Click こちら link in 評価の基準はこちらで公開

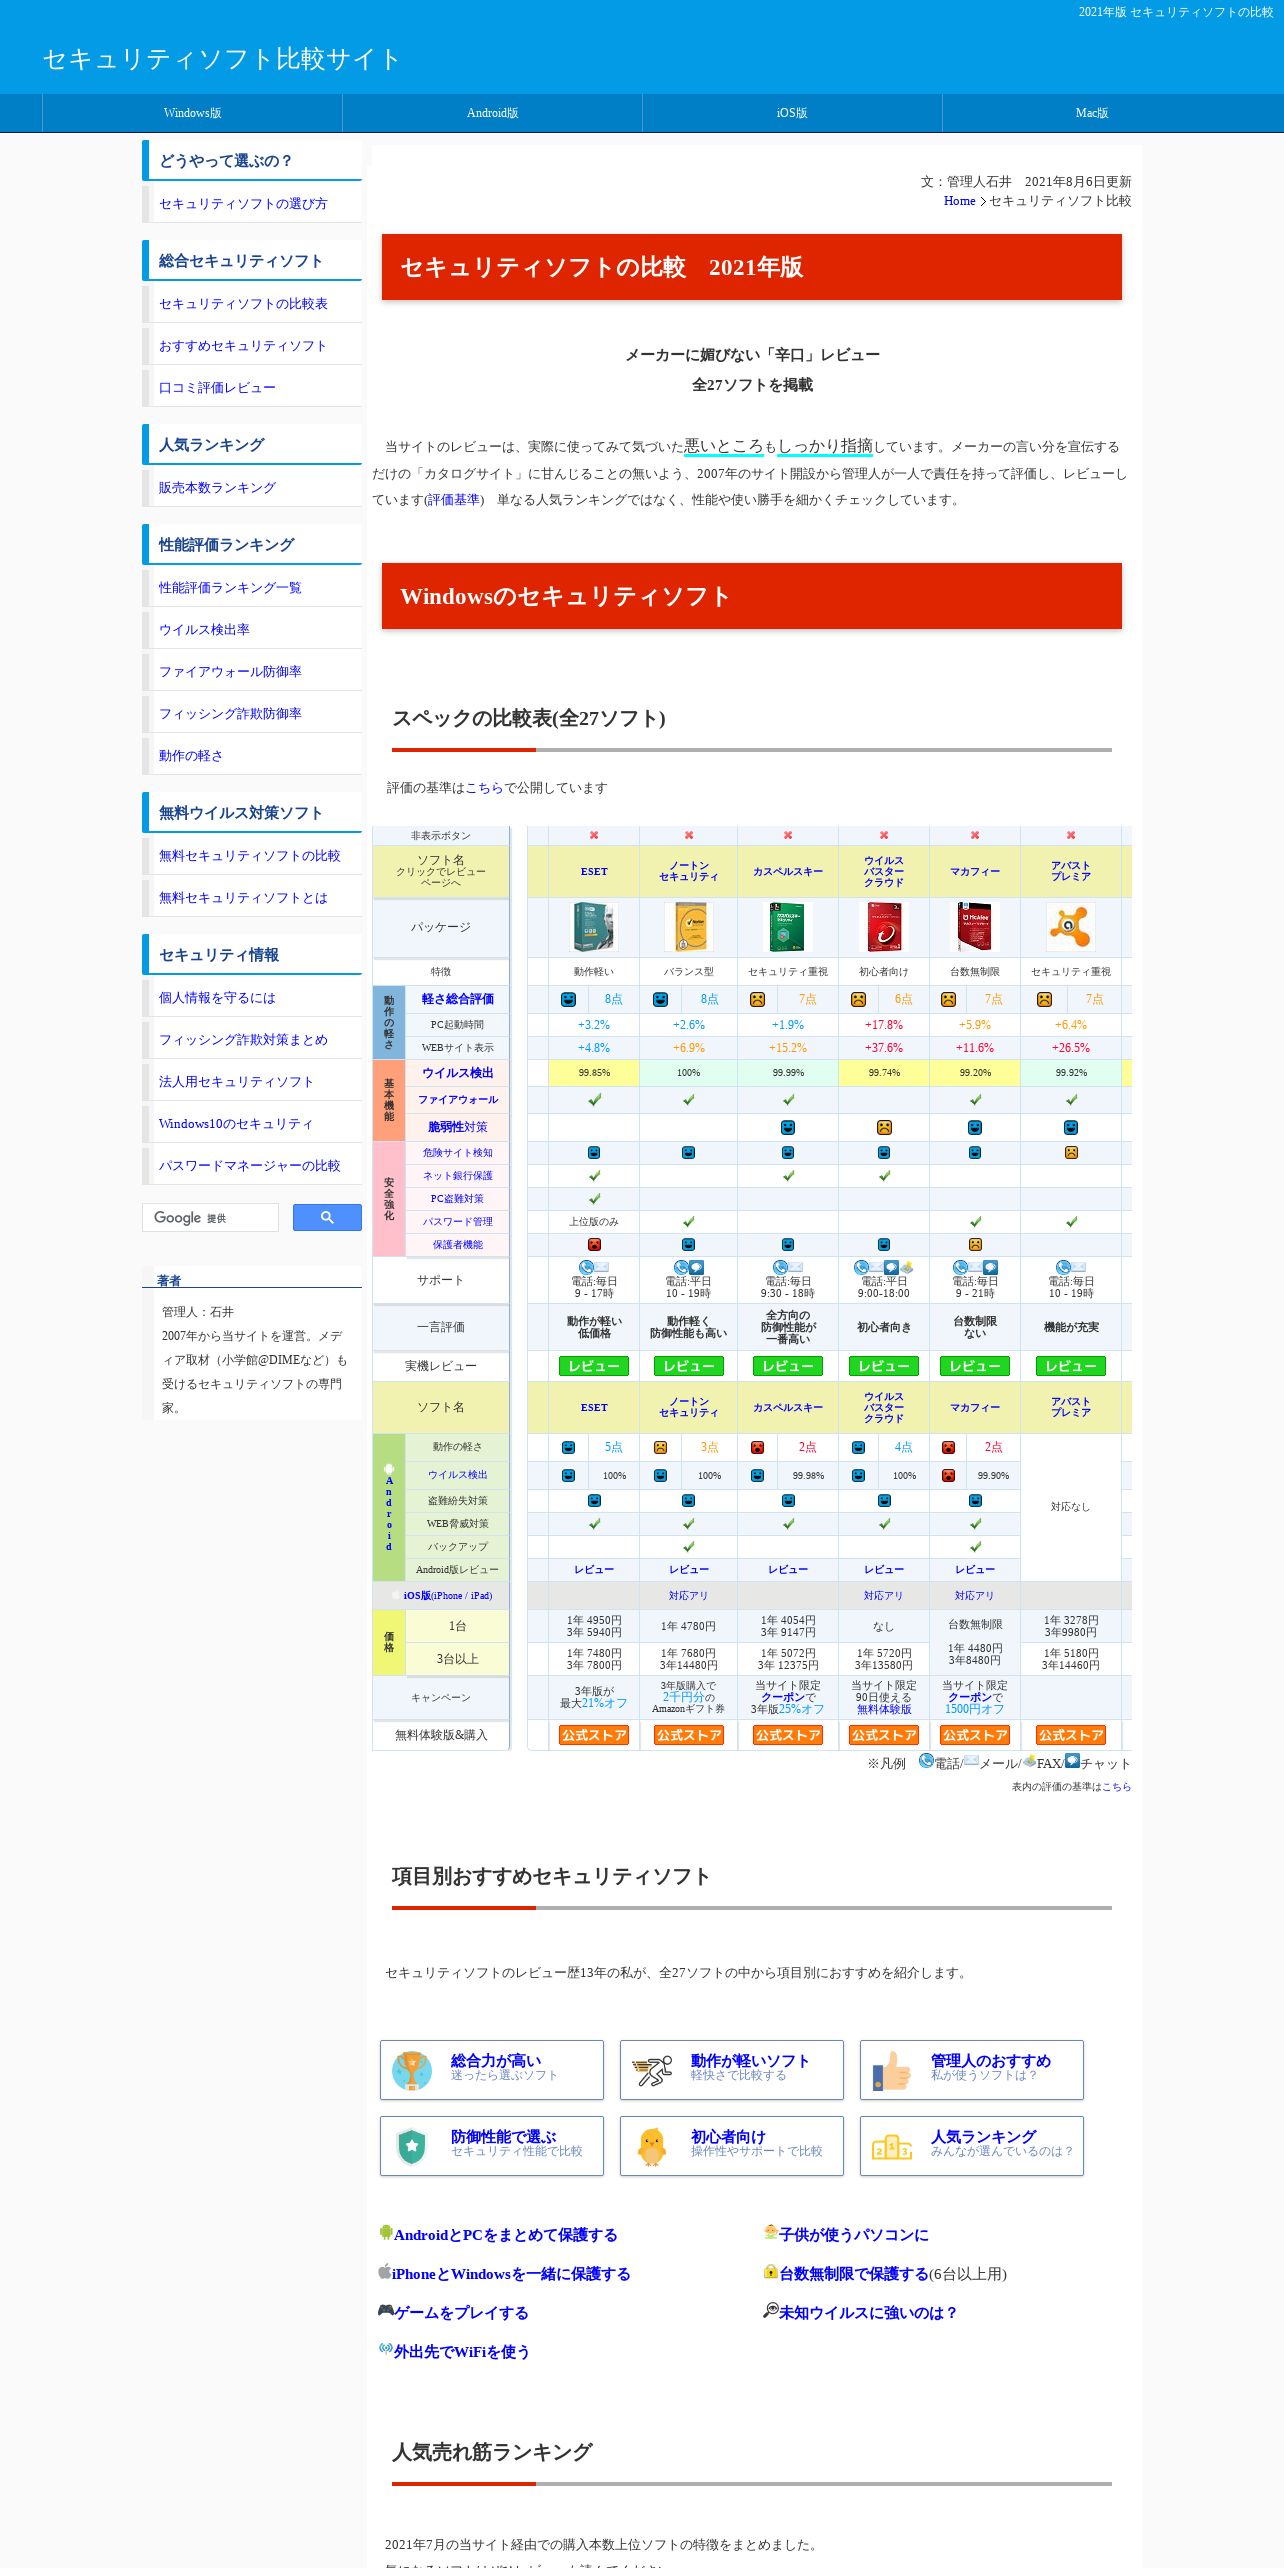484,788
